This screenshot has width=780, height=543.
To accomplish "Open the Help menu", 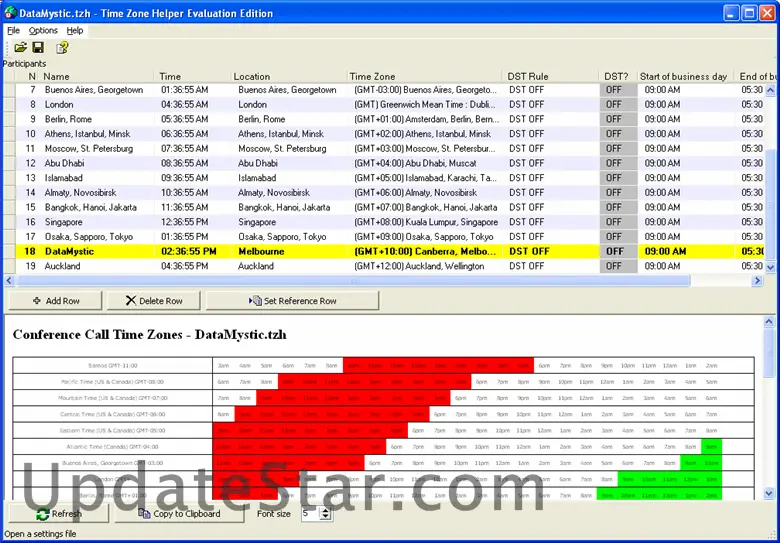I will pyautogui.click(x=75, y=30).
